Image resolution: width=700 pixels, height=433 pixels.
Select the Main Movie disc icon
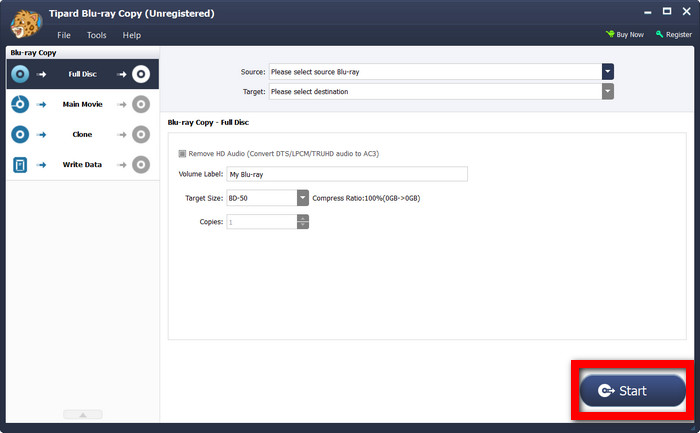pos(20,104)
